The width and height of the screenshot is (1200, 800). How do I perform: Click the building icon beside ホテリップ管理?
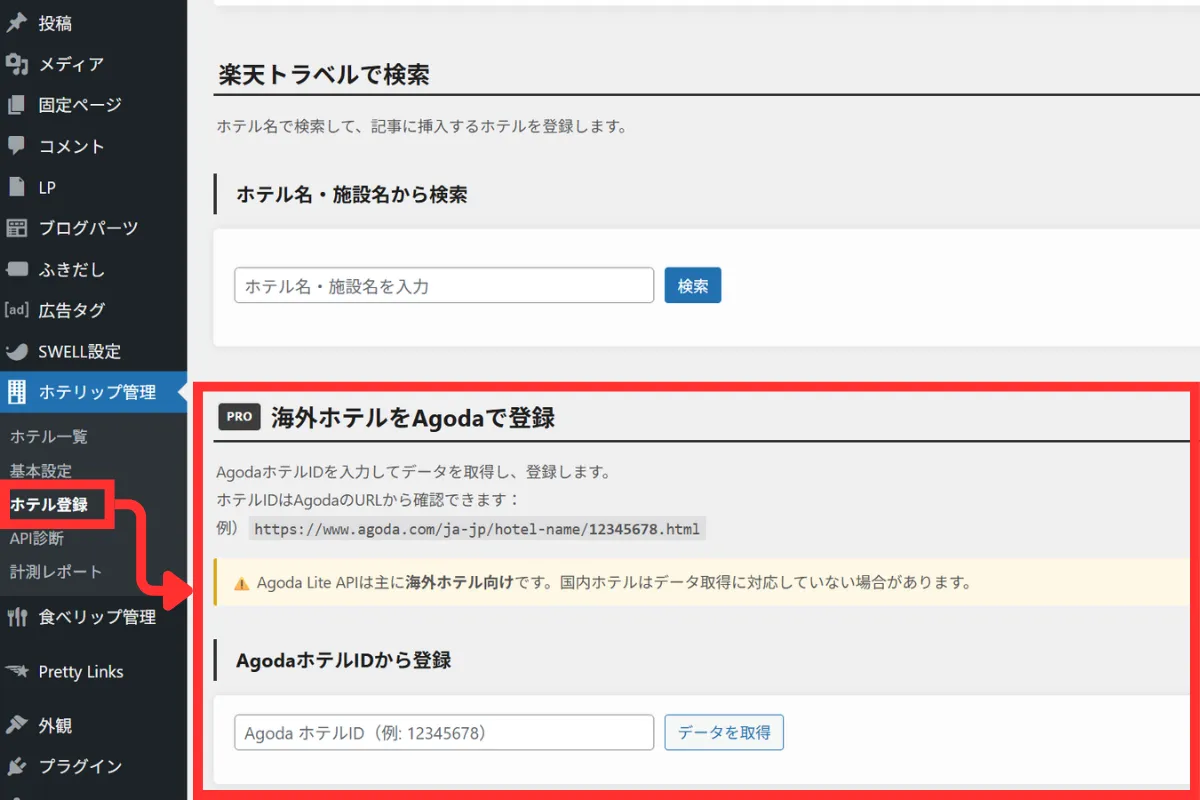pos(16,392)
